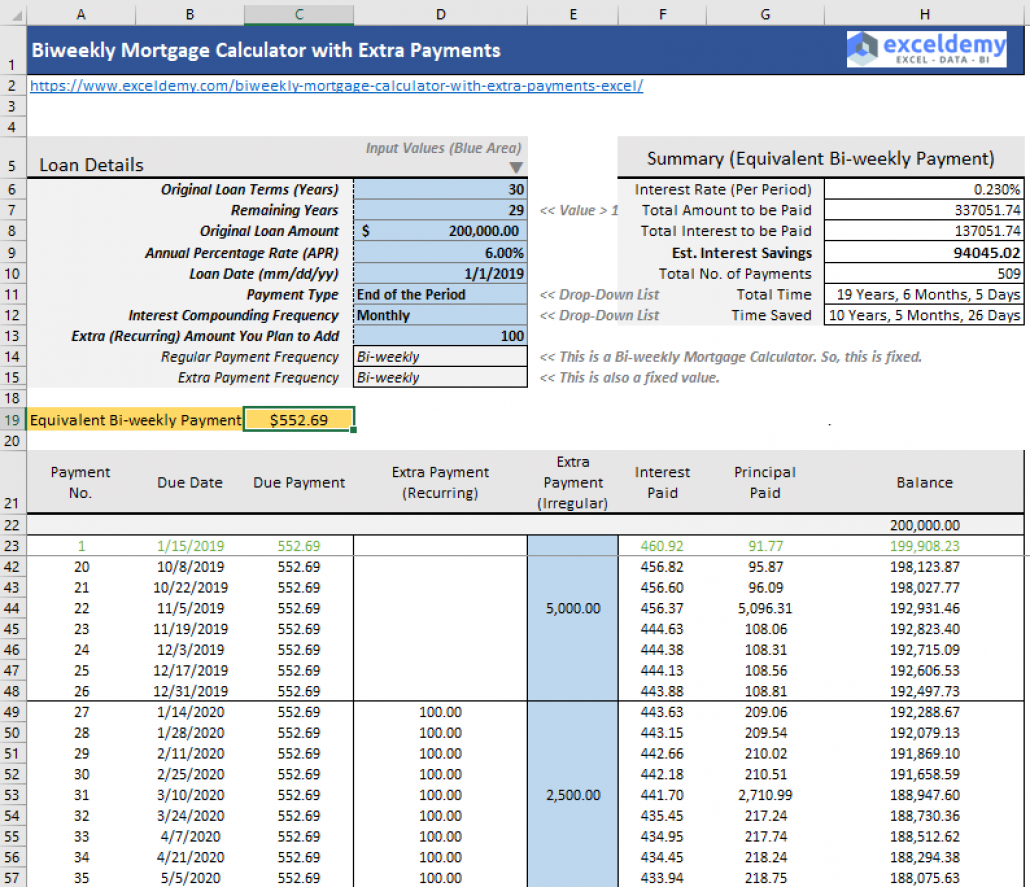Select the Interest Compounding Frequency cell Monthly
The width and height of the screenshot is (1030, 887).
coord(440,315)
